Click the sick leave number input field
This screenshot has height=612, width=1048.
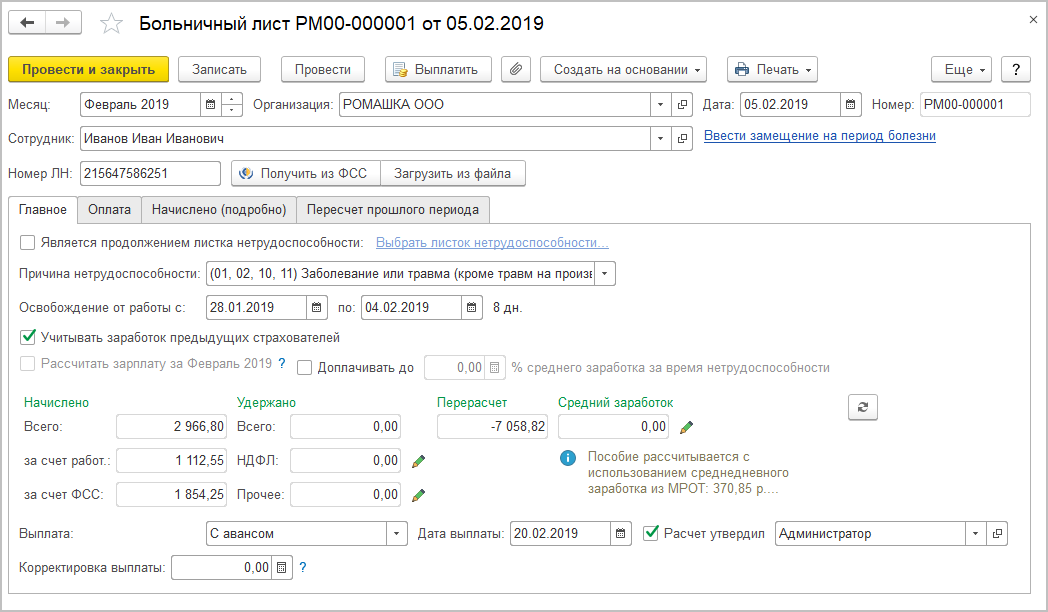[150, 174]
